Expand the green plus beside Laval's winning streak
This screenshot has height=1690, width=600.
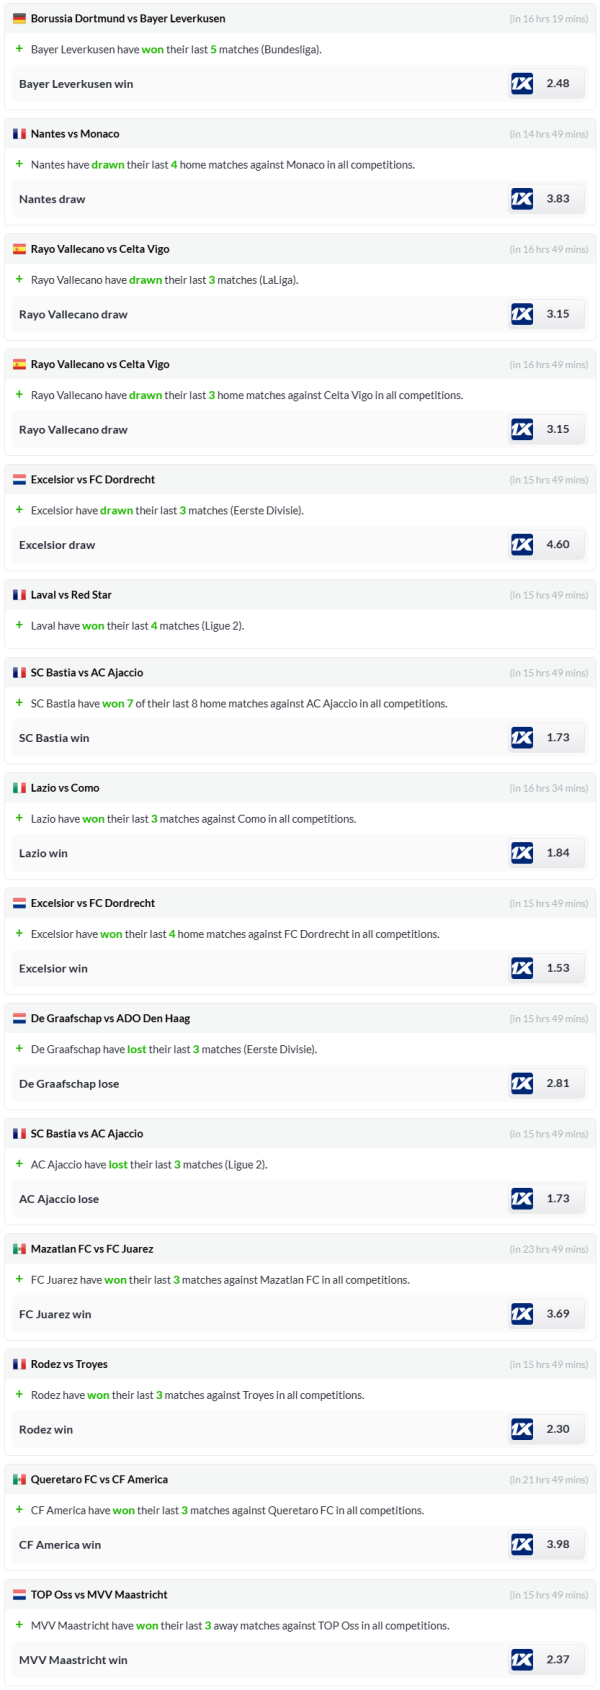tap(19, 626)
